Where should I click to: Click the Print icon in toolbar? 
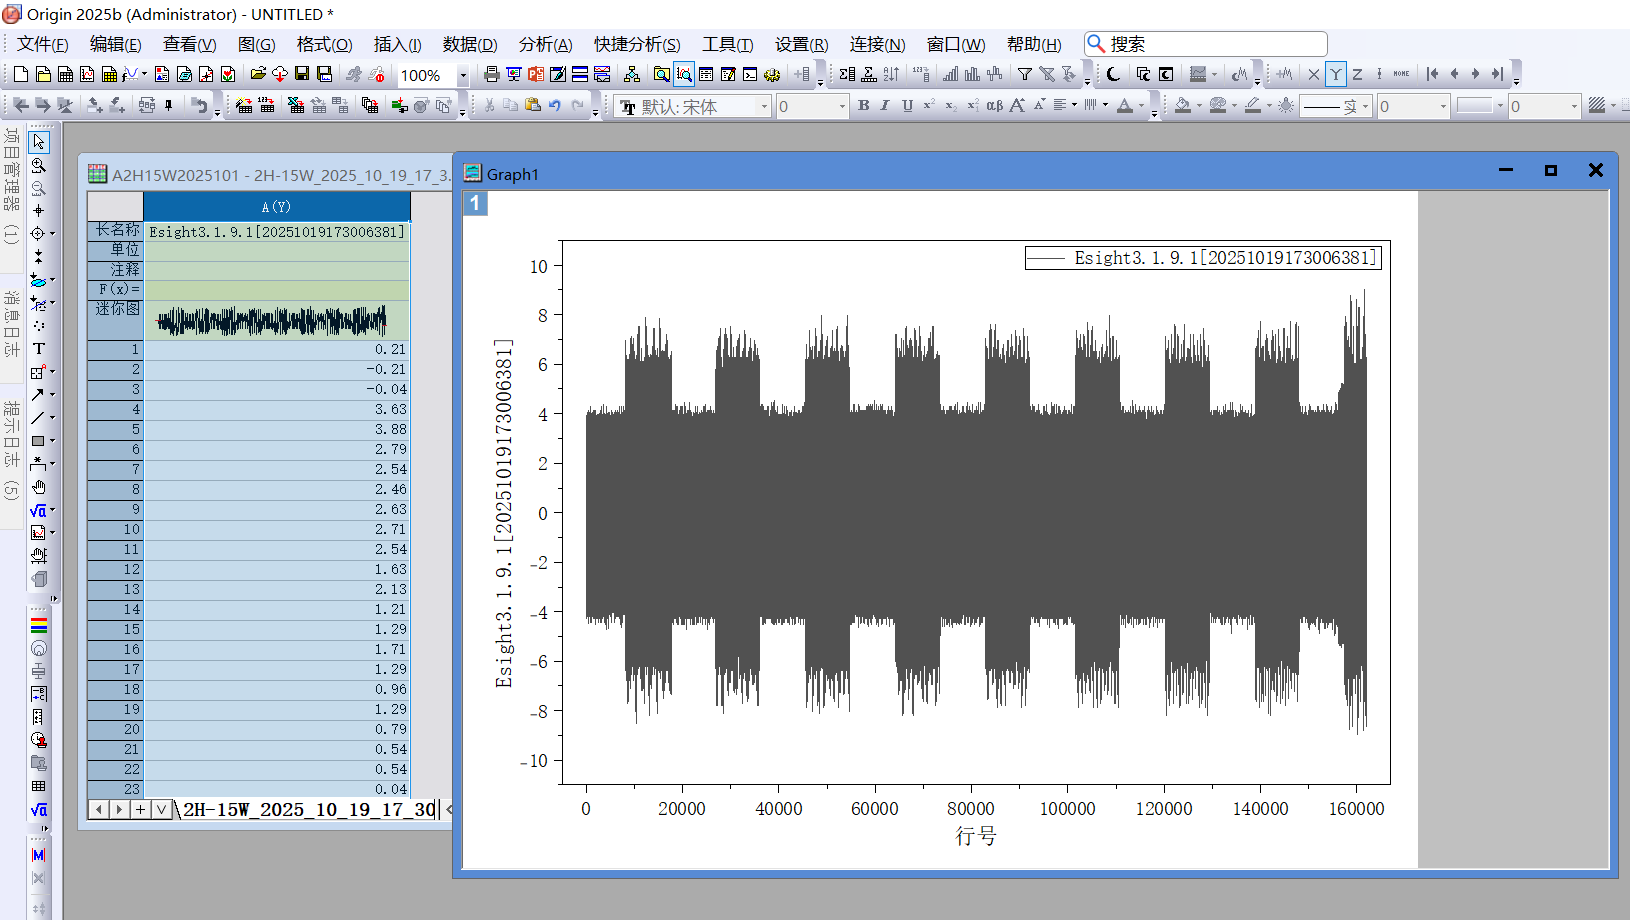491,75
